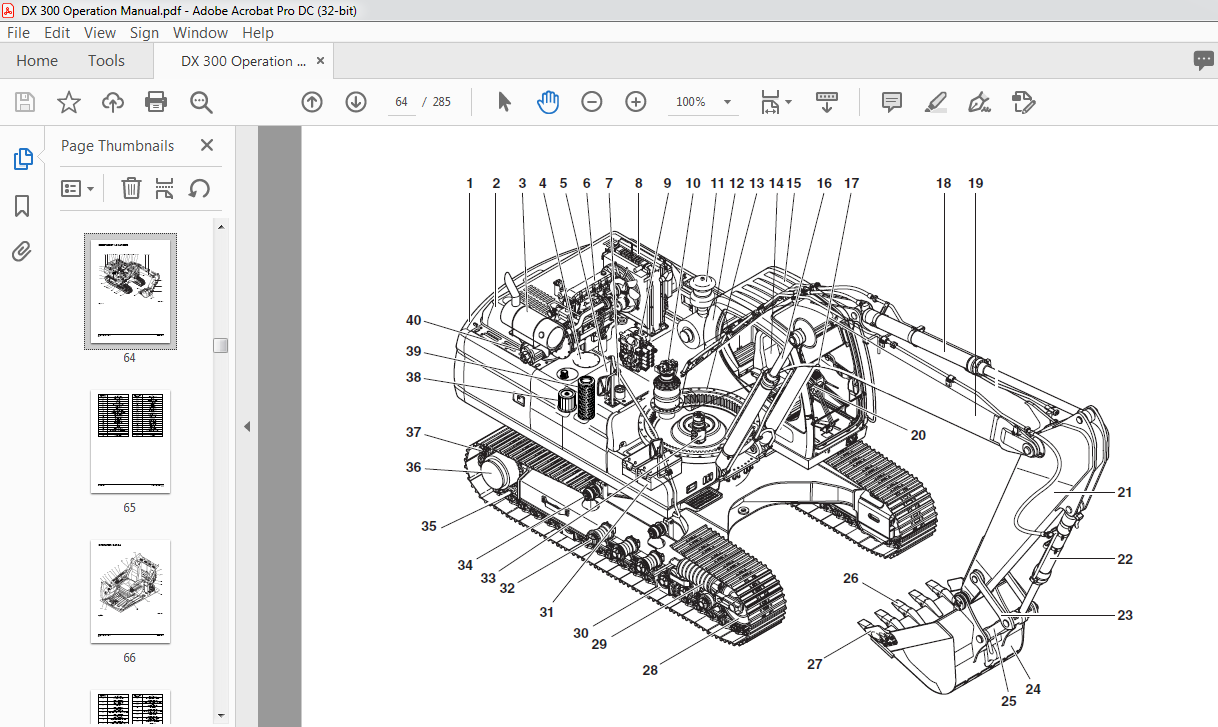This screenshot has height=727, width=1218.
Task: Open the File menu
Action: click(x=18, y=33)
